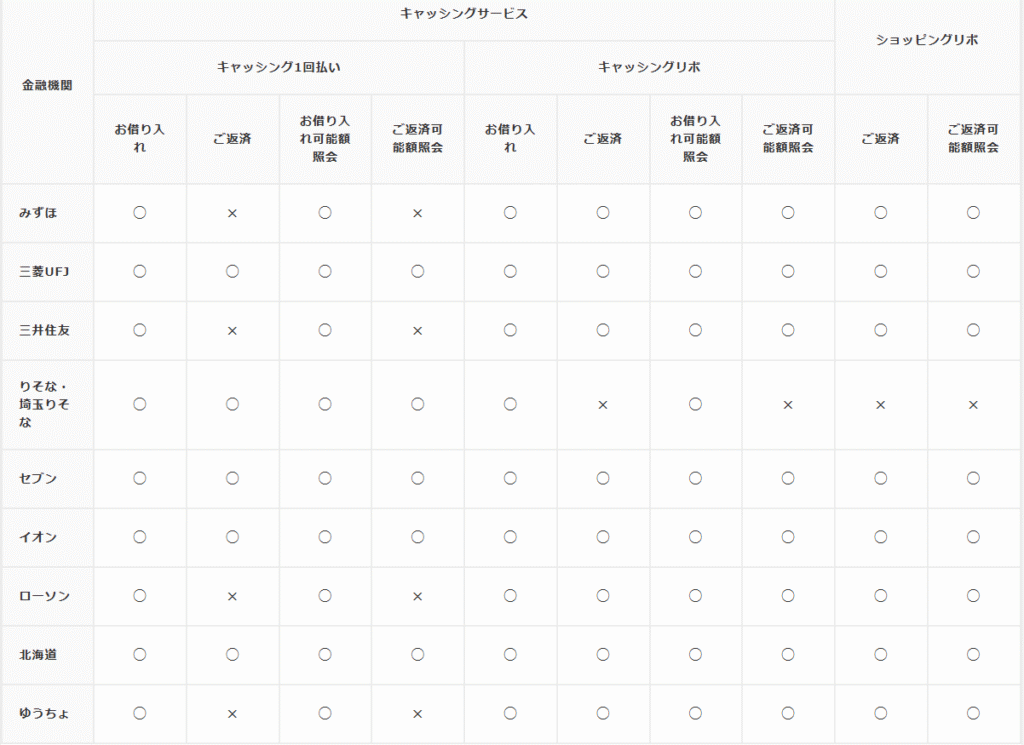Click りそな × under ショッピングリボ ご返済
Screen dimensions: 1024x745
click(x=881, y=405)
